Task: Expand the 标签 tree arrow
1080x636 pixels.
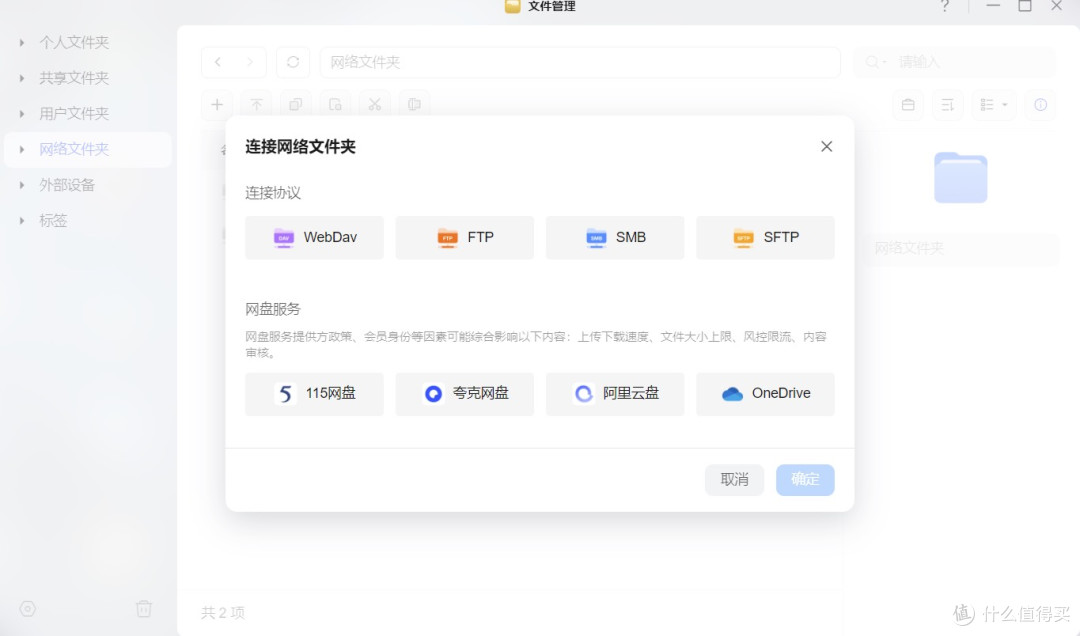Action: (x=22, y=221)
